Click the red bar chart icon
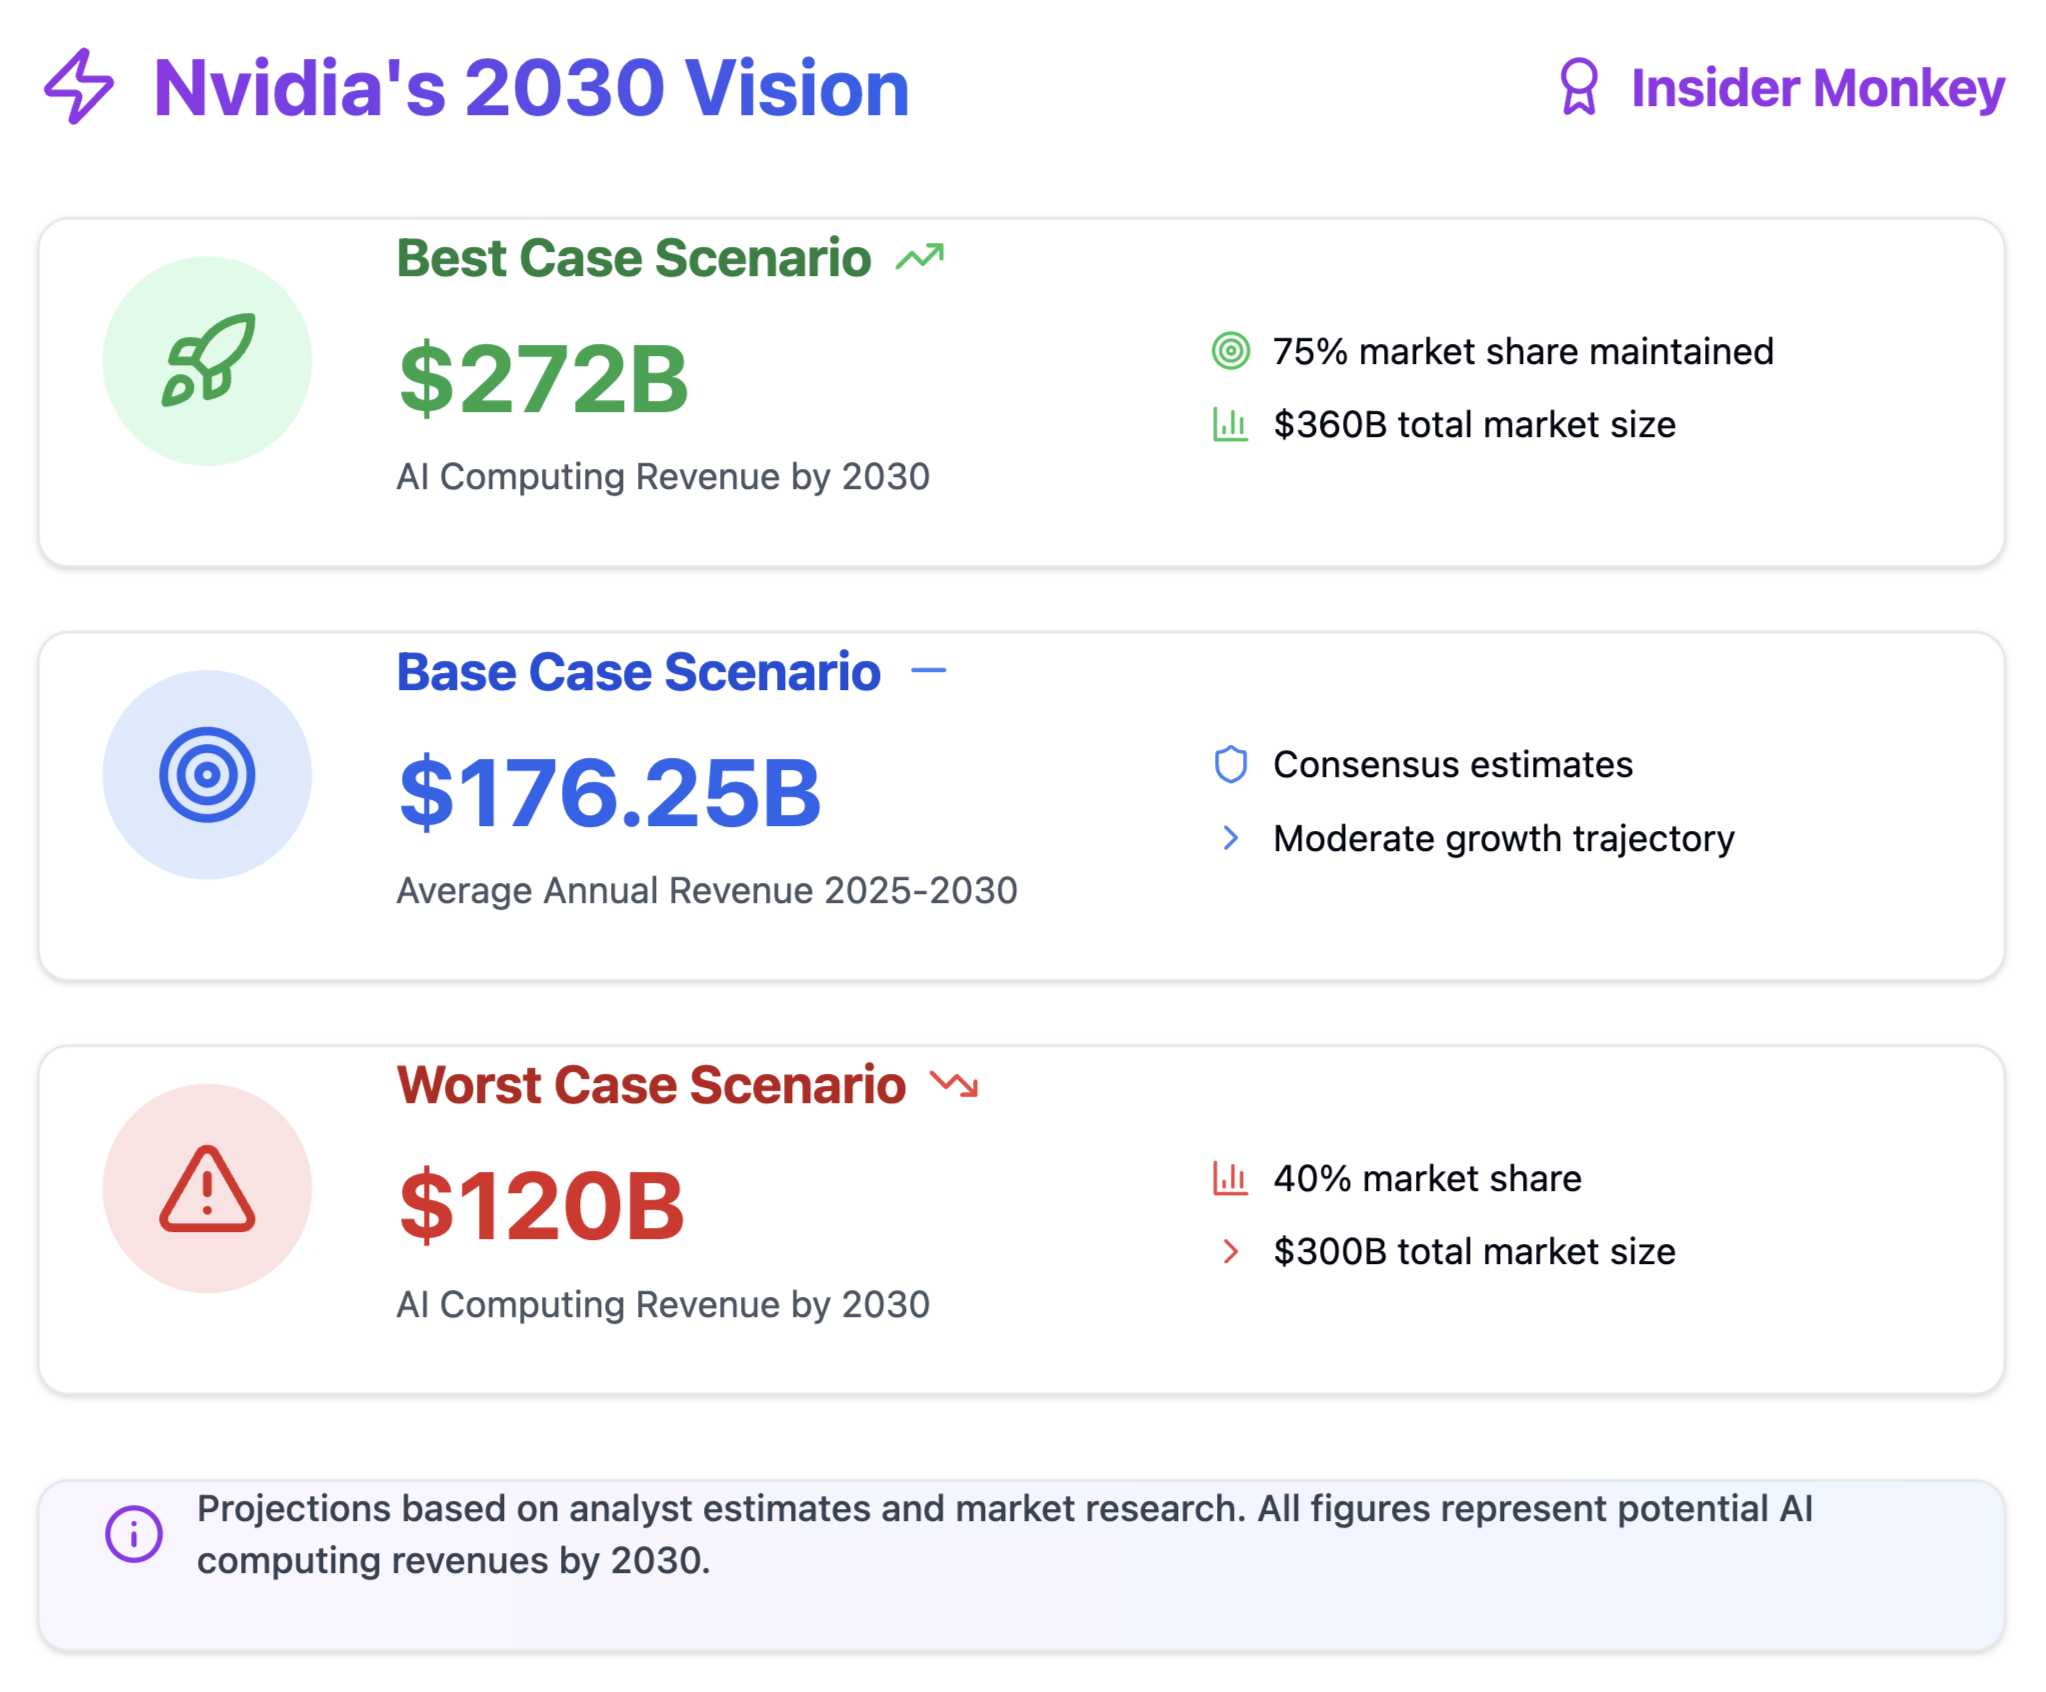This screenshot has width=2046, height=1692. [1230, 1178]
